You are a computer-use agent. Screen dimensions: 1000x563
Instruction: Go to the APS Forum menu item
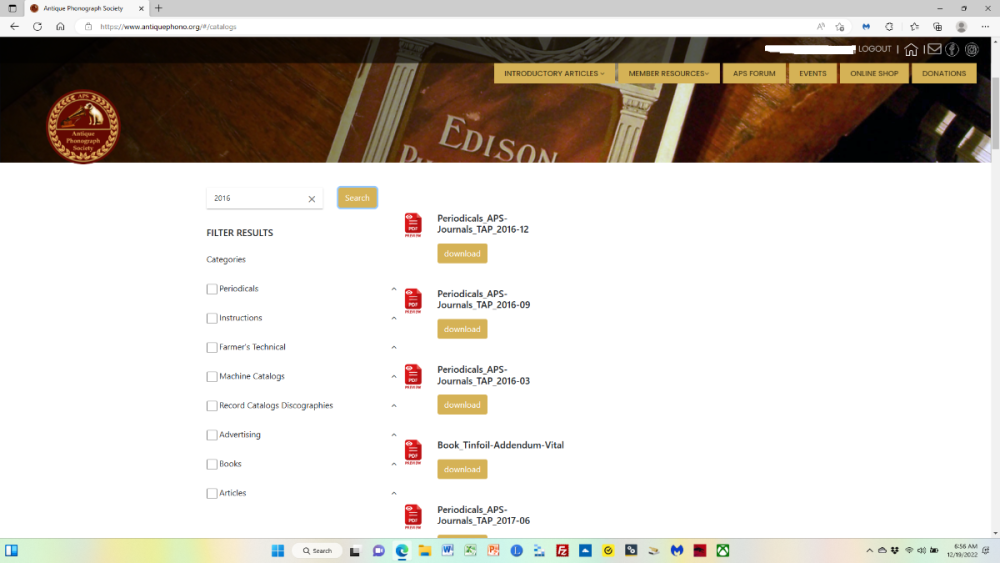tap(754, 73)
